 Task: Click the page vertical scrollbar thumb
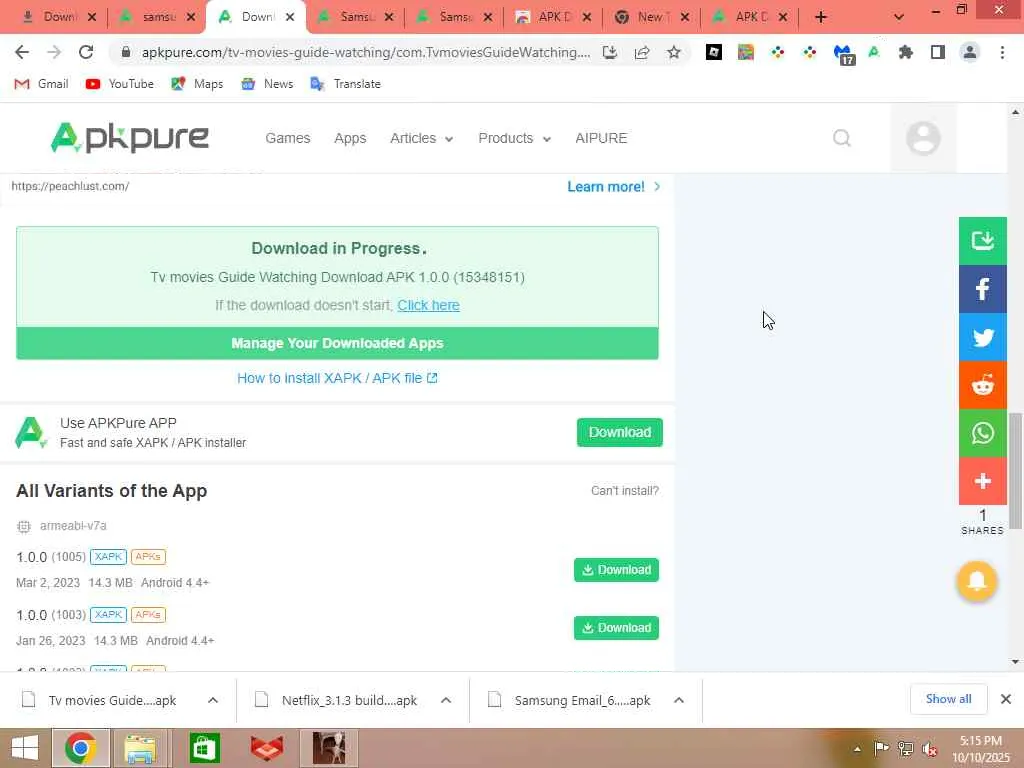(x=1015, y=470)
